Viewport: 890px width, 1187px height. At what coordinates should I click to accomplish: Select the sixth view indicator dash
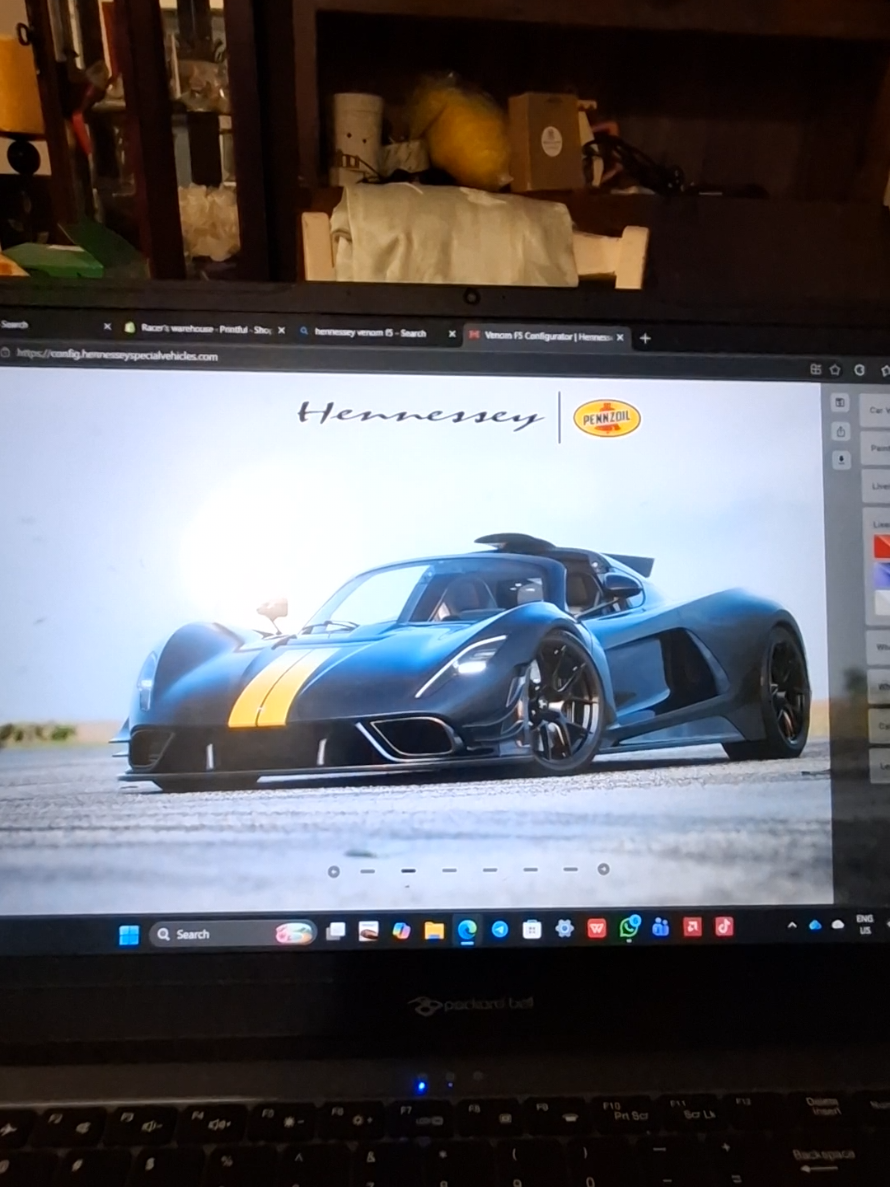[570, 869]
